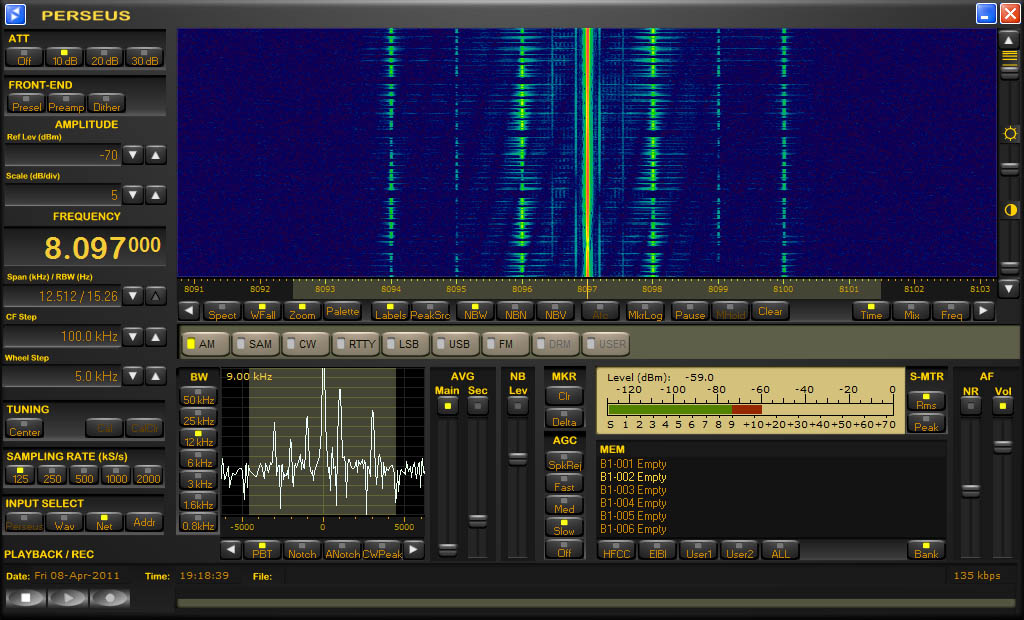
Task: Click the Pause button
Action: tap(690, 311)
